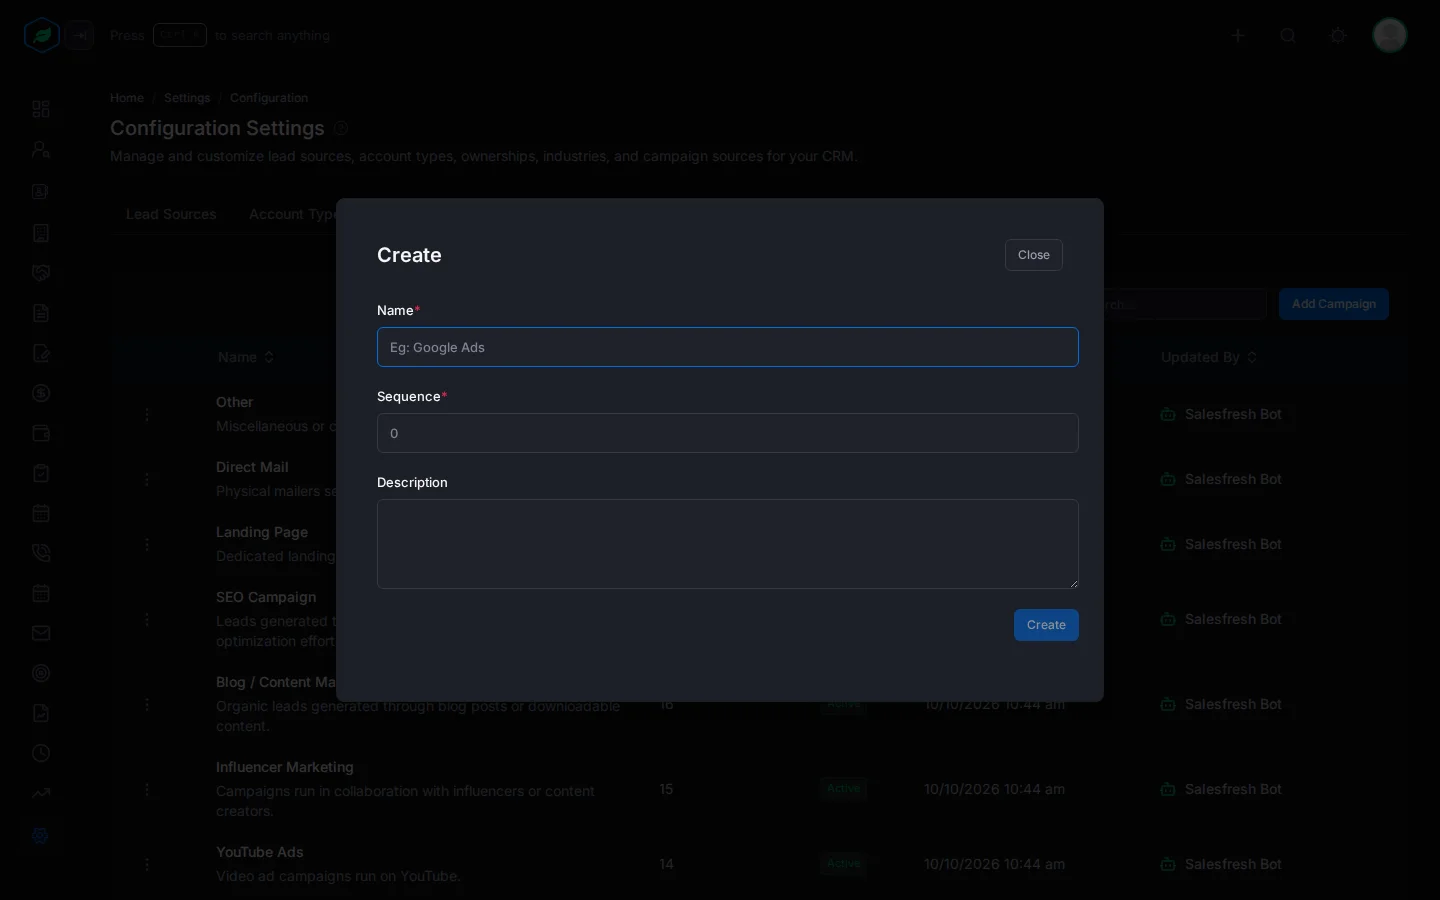Sort the table by the Name column
This screenshot has height=900, width=1440.
[246, 357]
